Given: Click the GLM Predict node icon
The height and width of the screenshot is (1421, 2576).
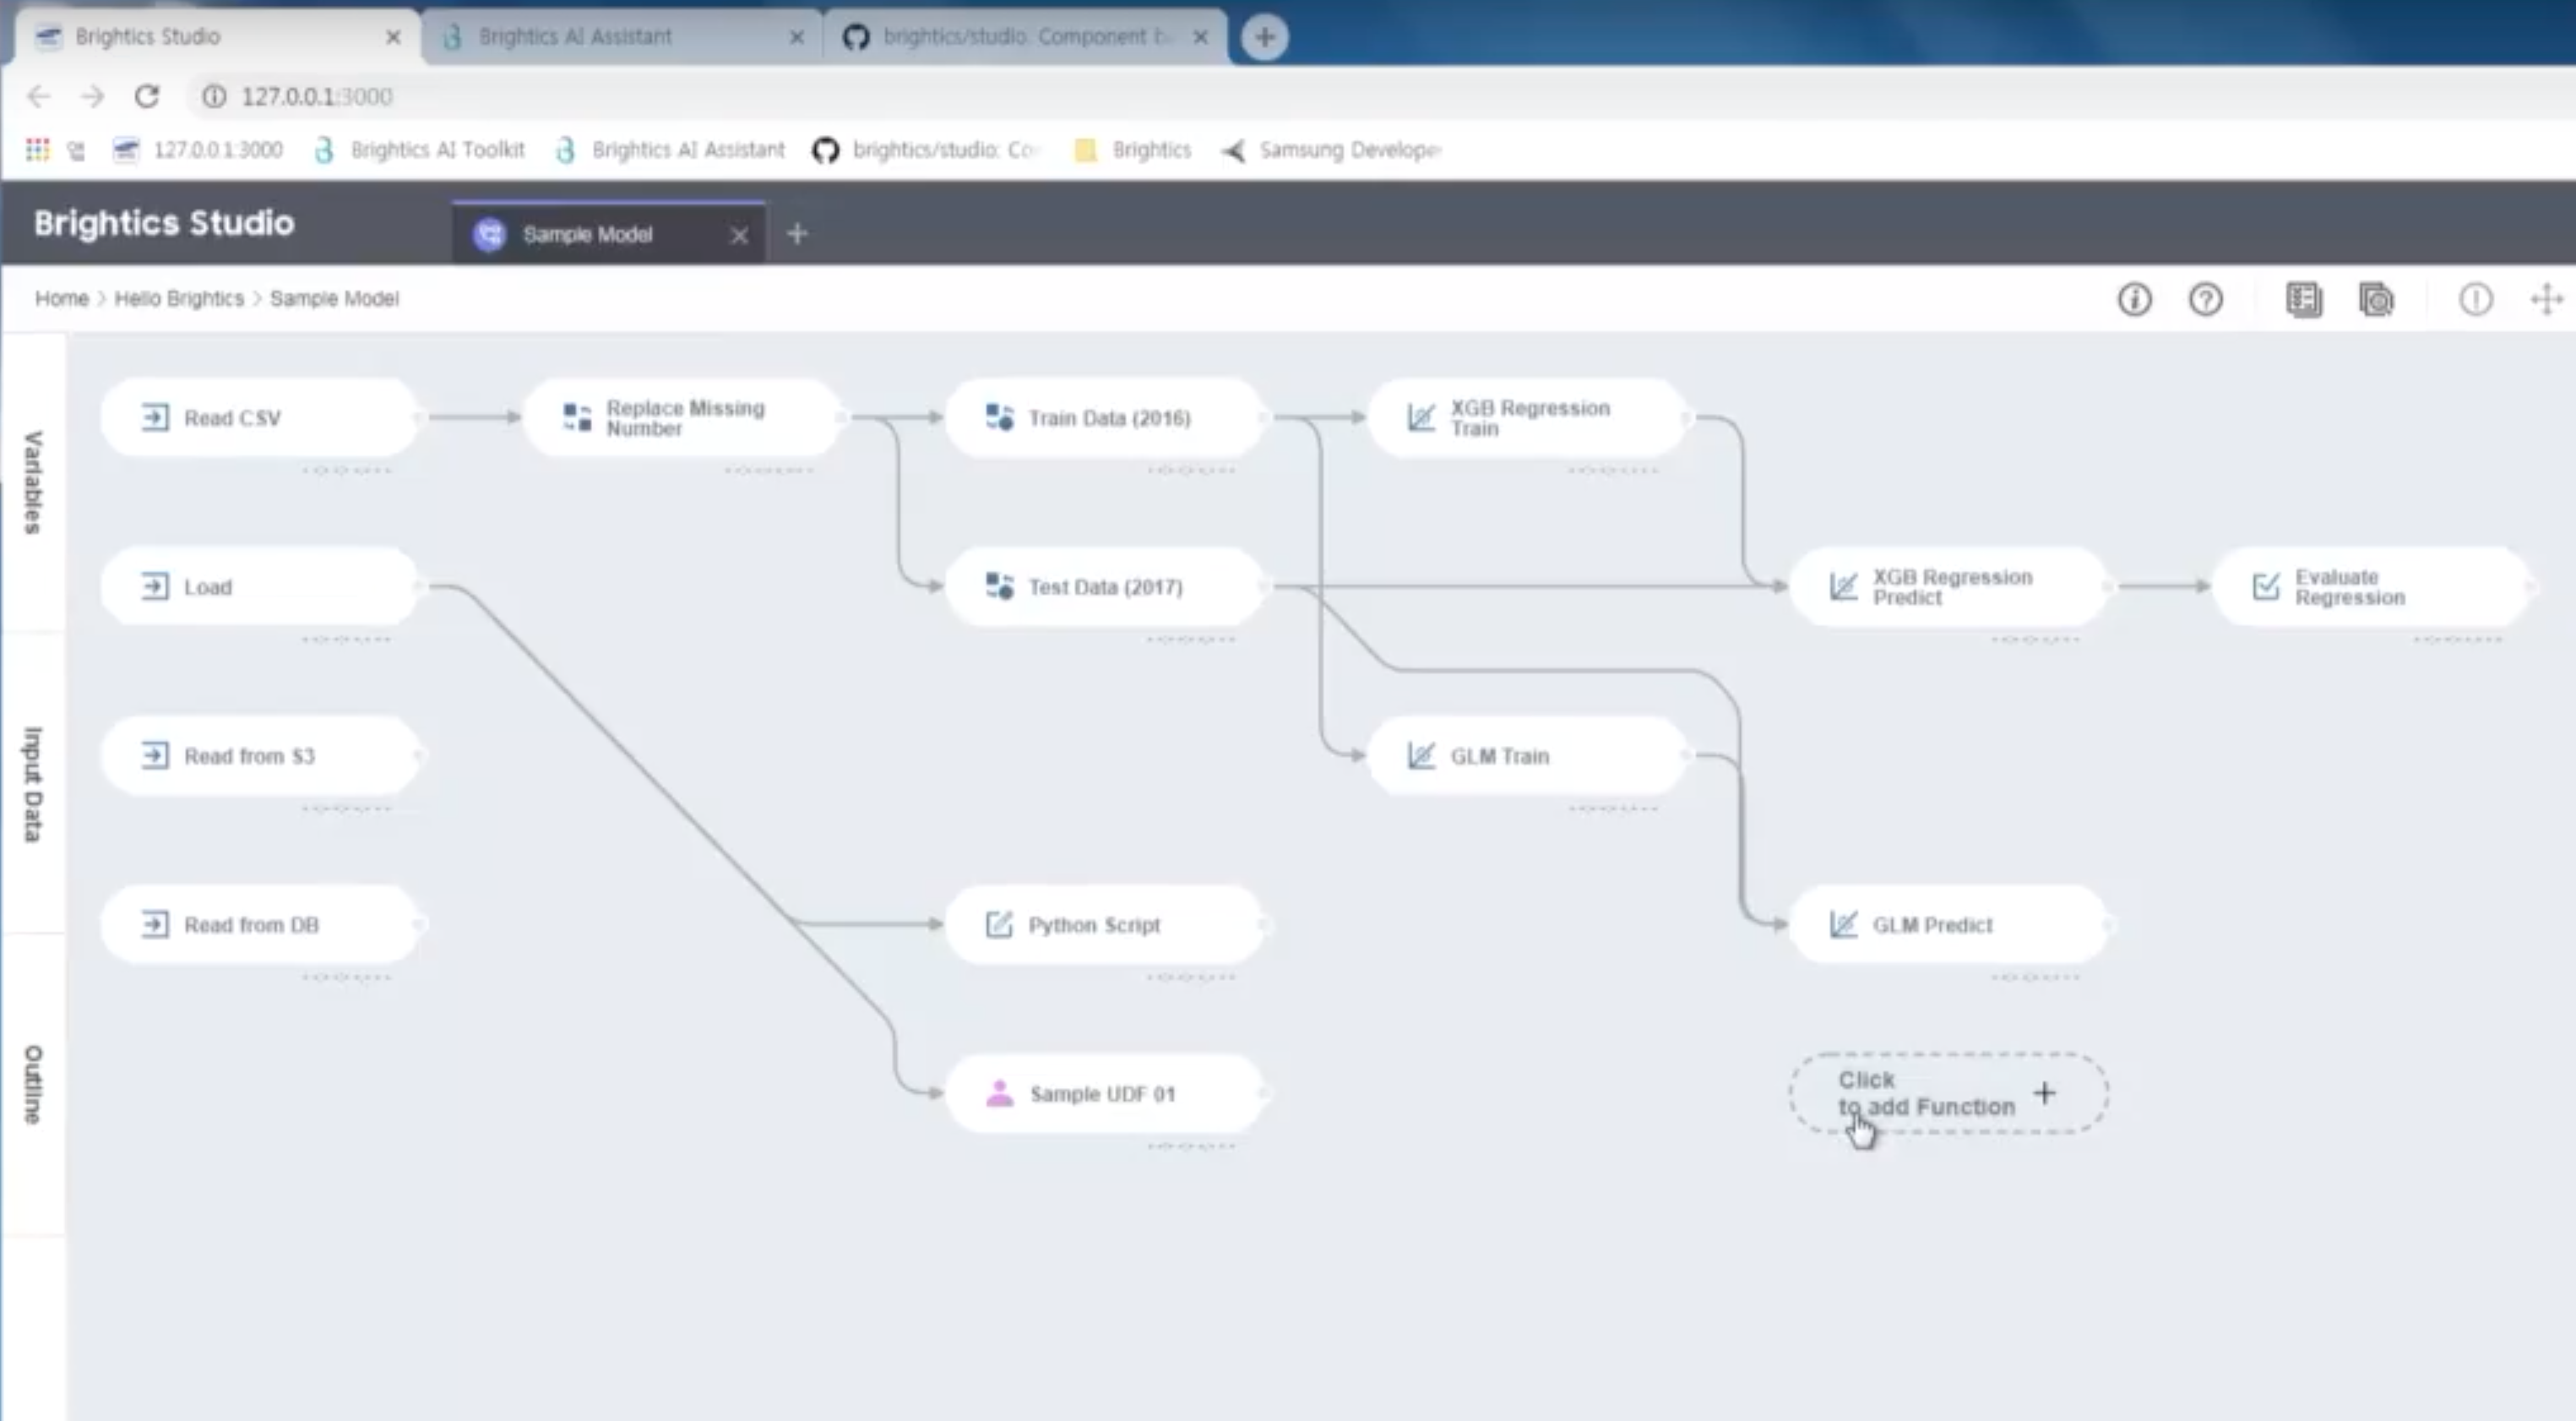Looking at the screenshot, I should tap(1843, 924).
